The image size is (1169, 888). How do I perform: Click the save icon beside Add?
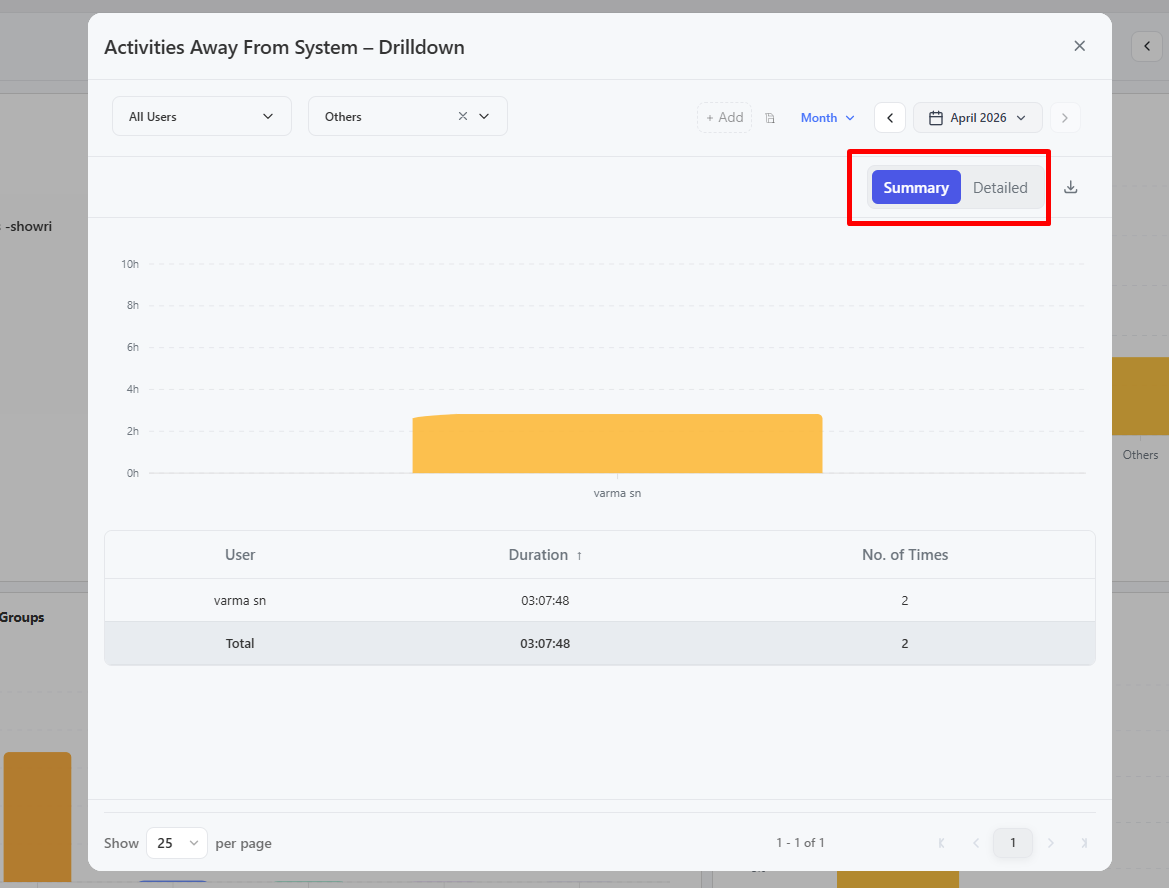tap(770, 118)
